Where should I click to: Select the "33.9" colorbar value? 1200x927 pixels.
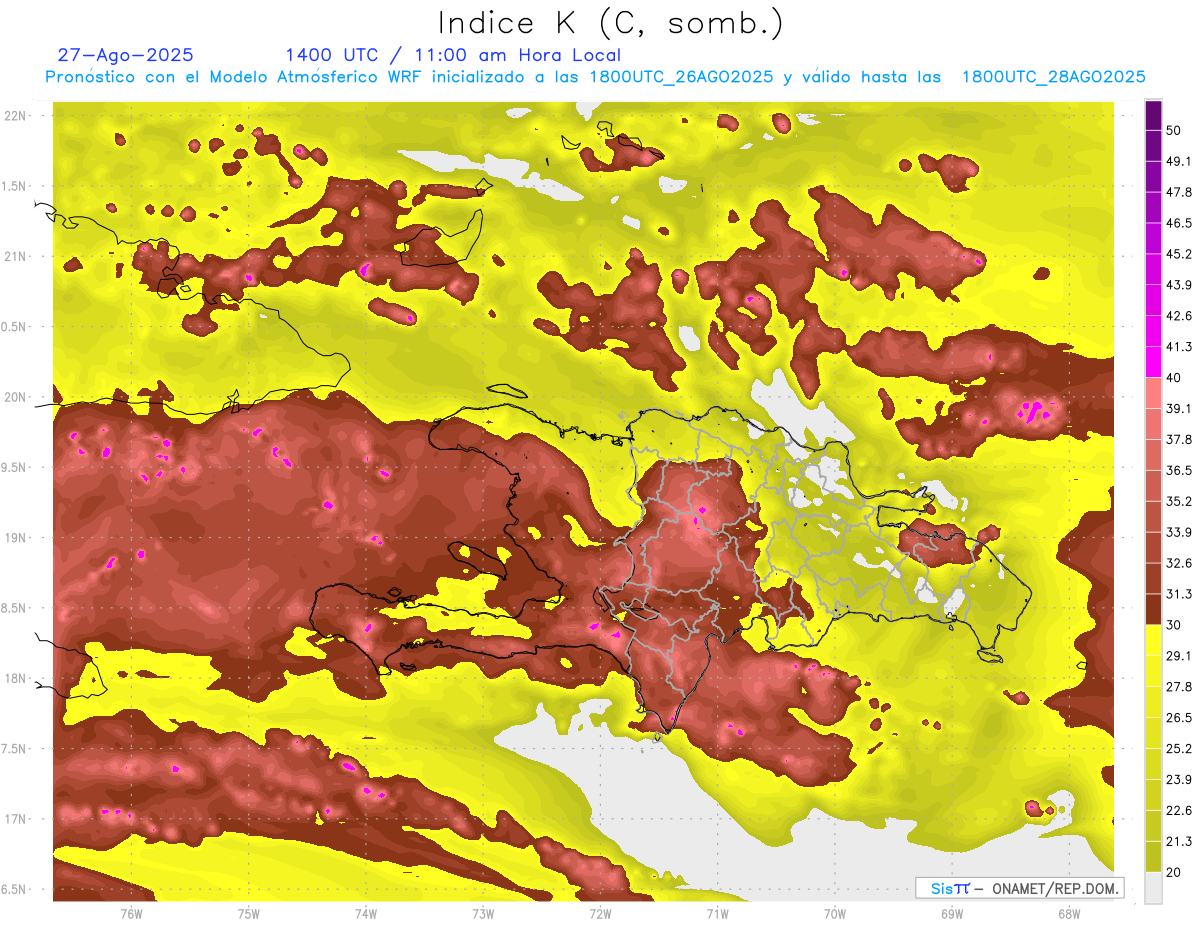(x=1179, y=532)
